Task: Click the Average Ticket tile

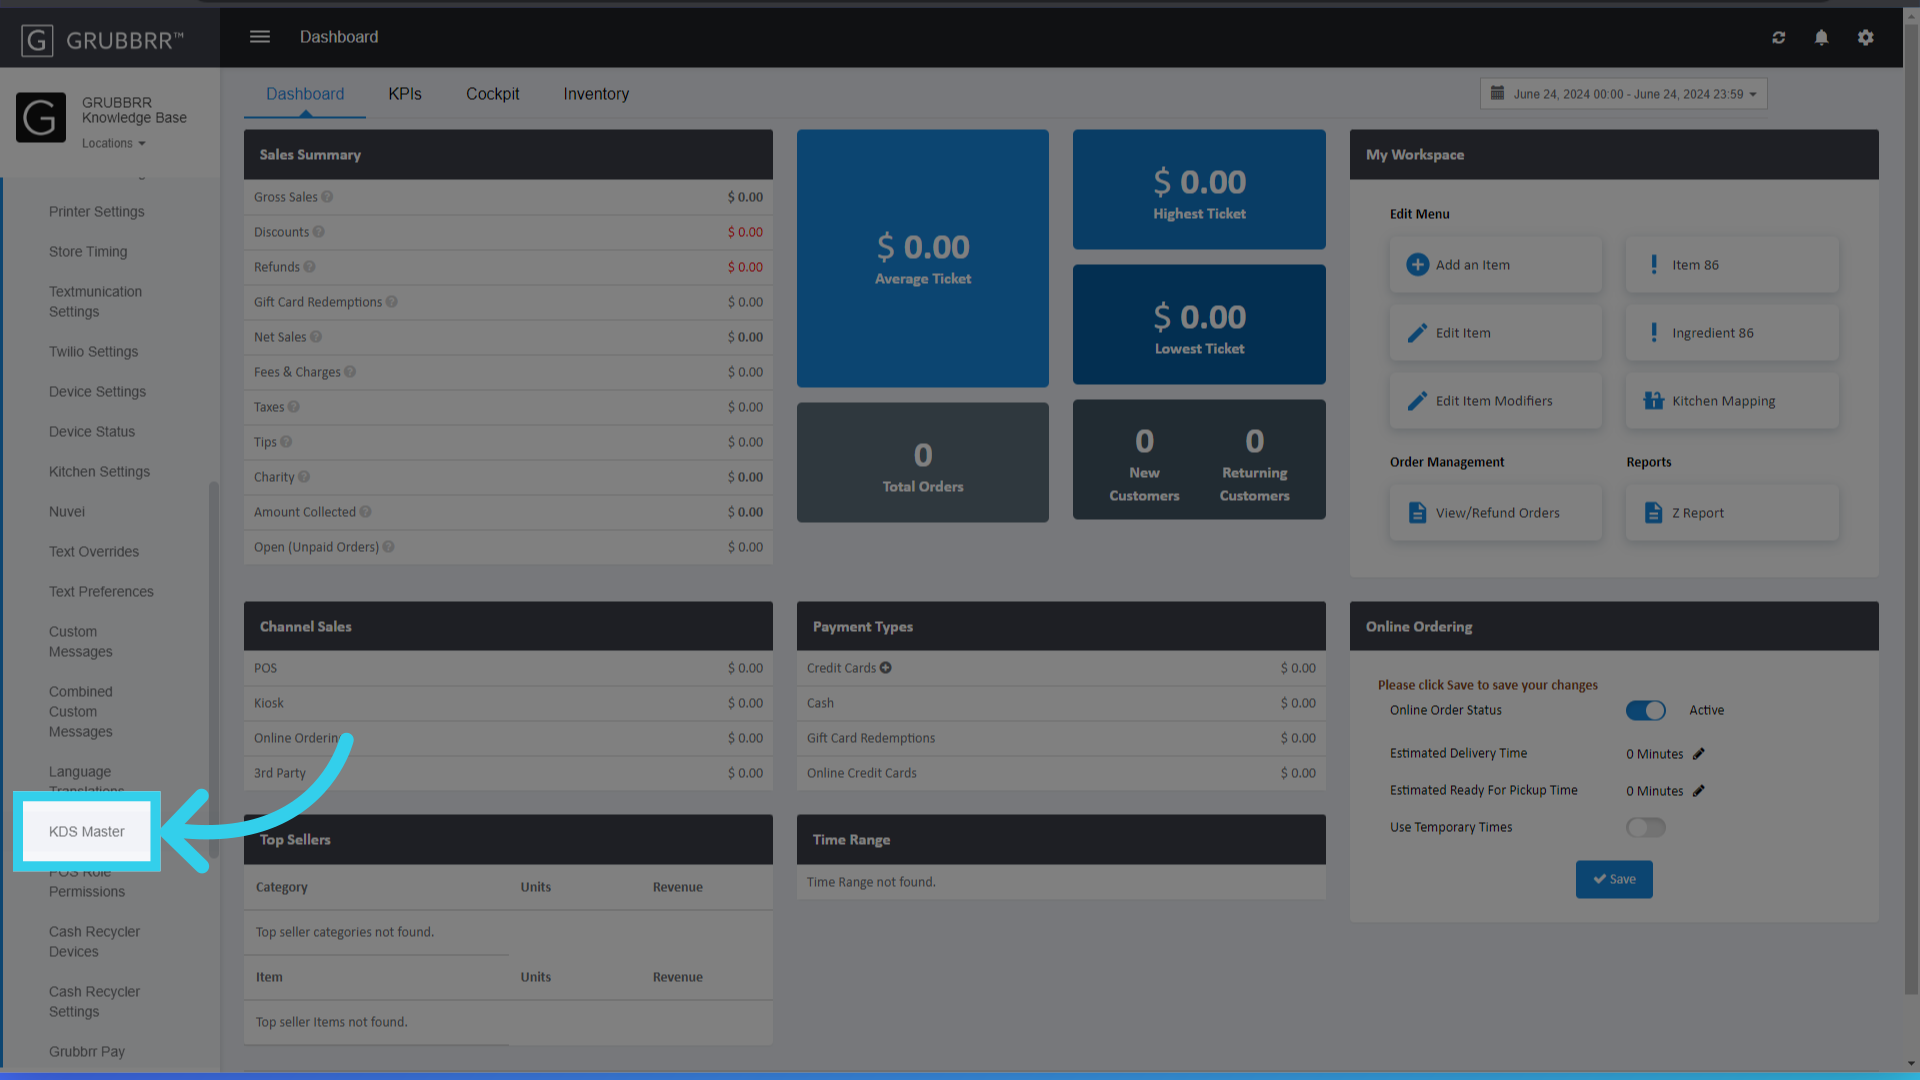Action: click(x=922, y=258)
